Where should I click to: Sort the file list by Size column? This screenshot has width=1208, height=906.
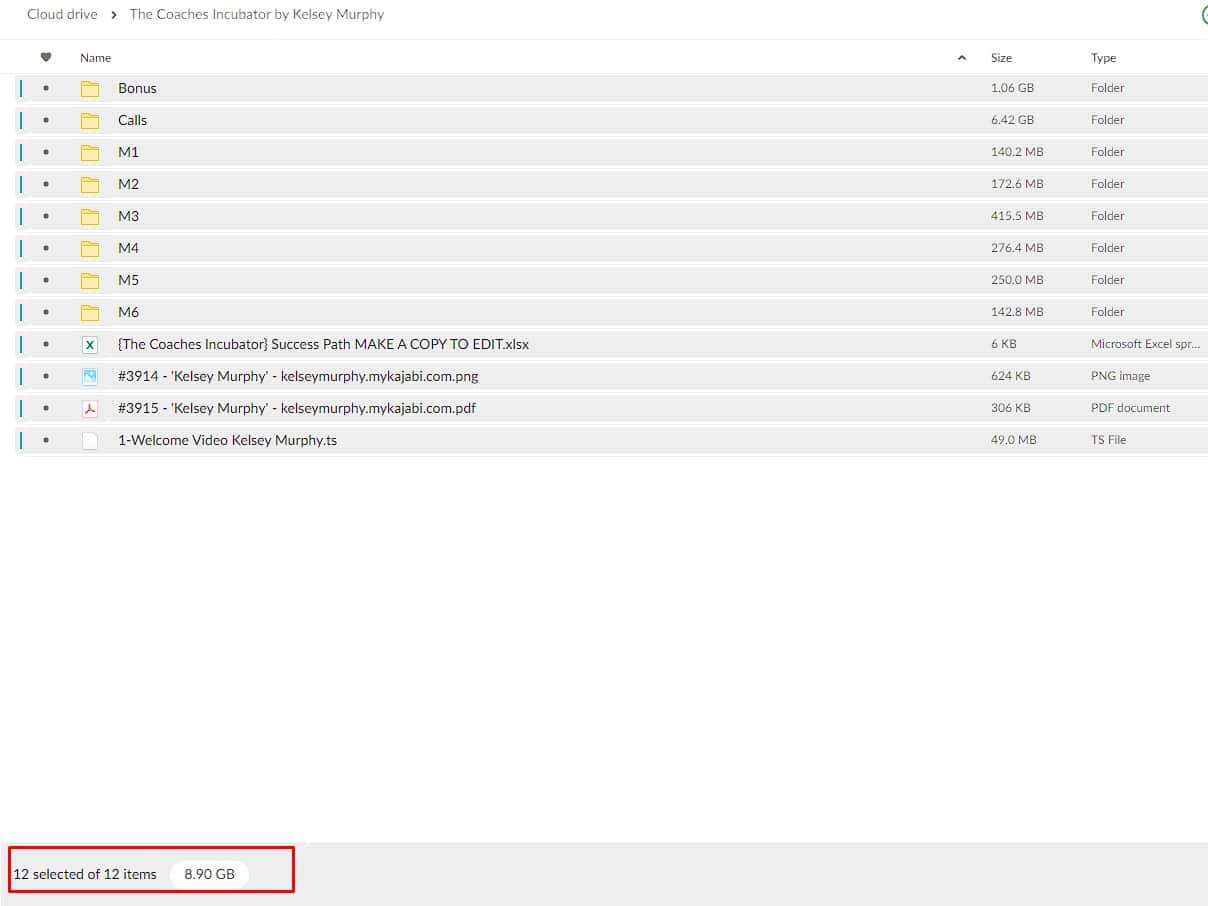click(x=1001, y=58)
